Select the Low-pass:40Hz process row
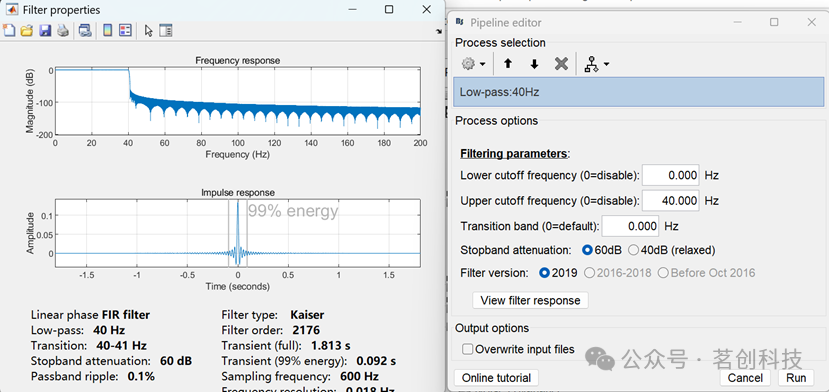 (x=639, y=92)
